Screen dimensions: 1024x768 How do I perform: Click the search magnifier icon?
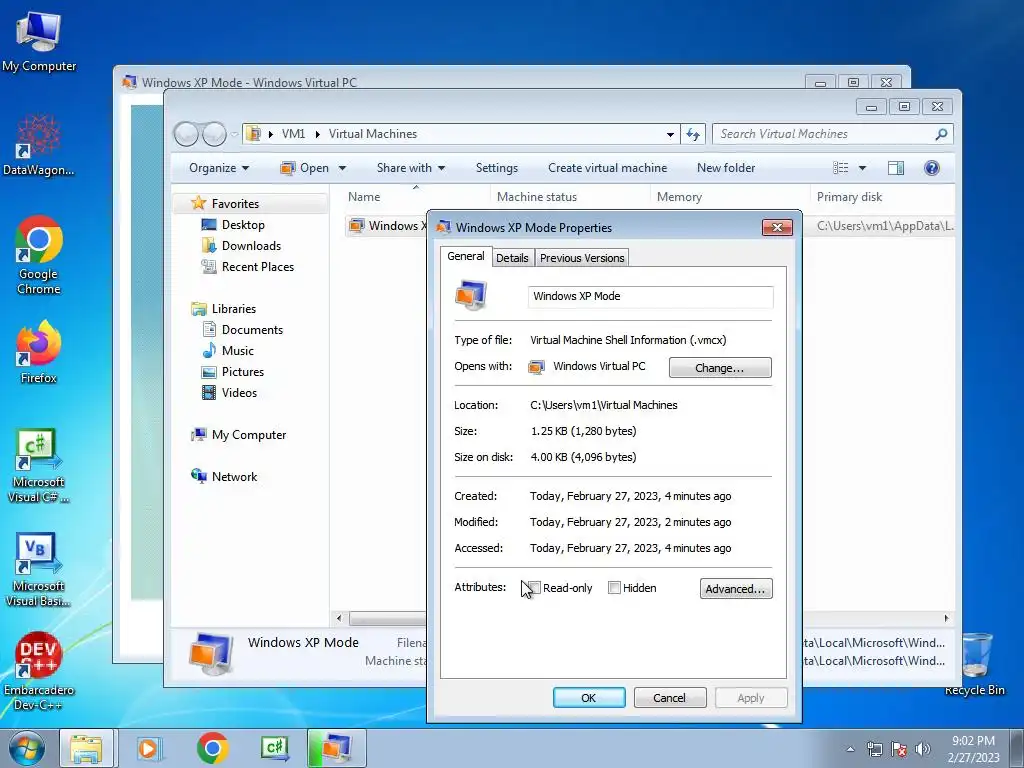point(941,134)
